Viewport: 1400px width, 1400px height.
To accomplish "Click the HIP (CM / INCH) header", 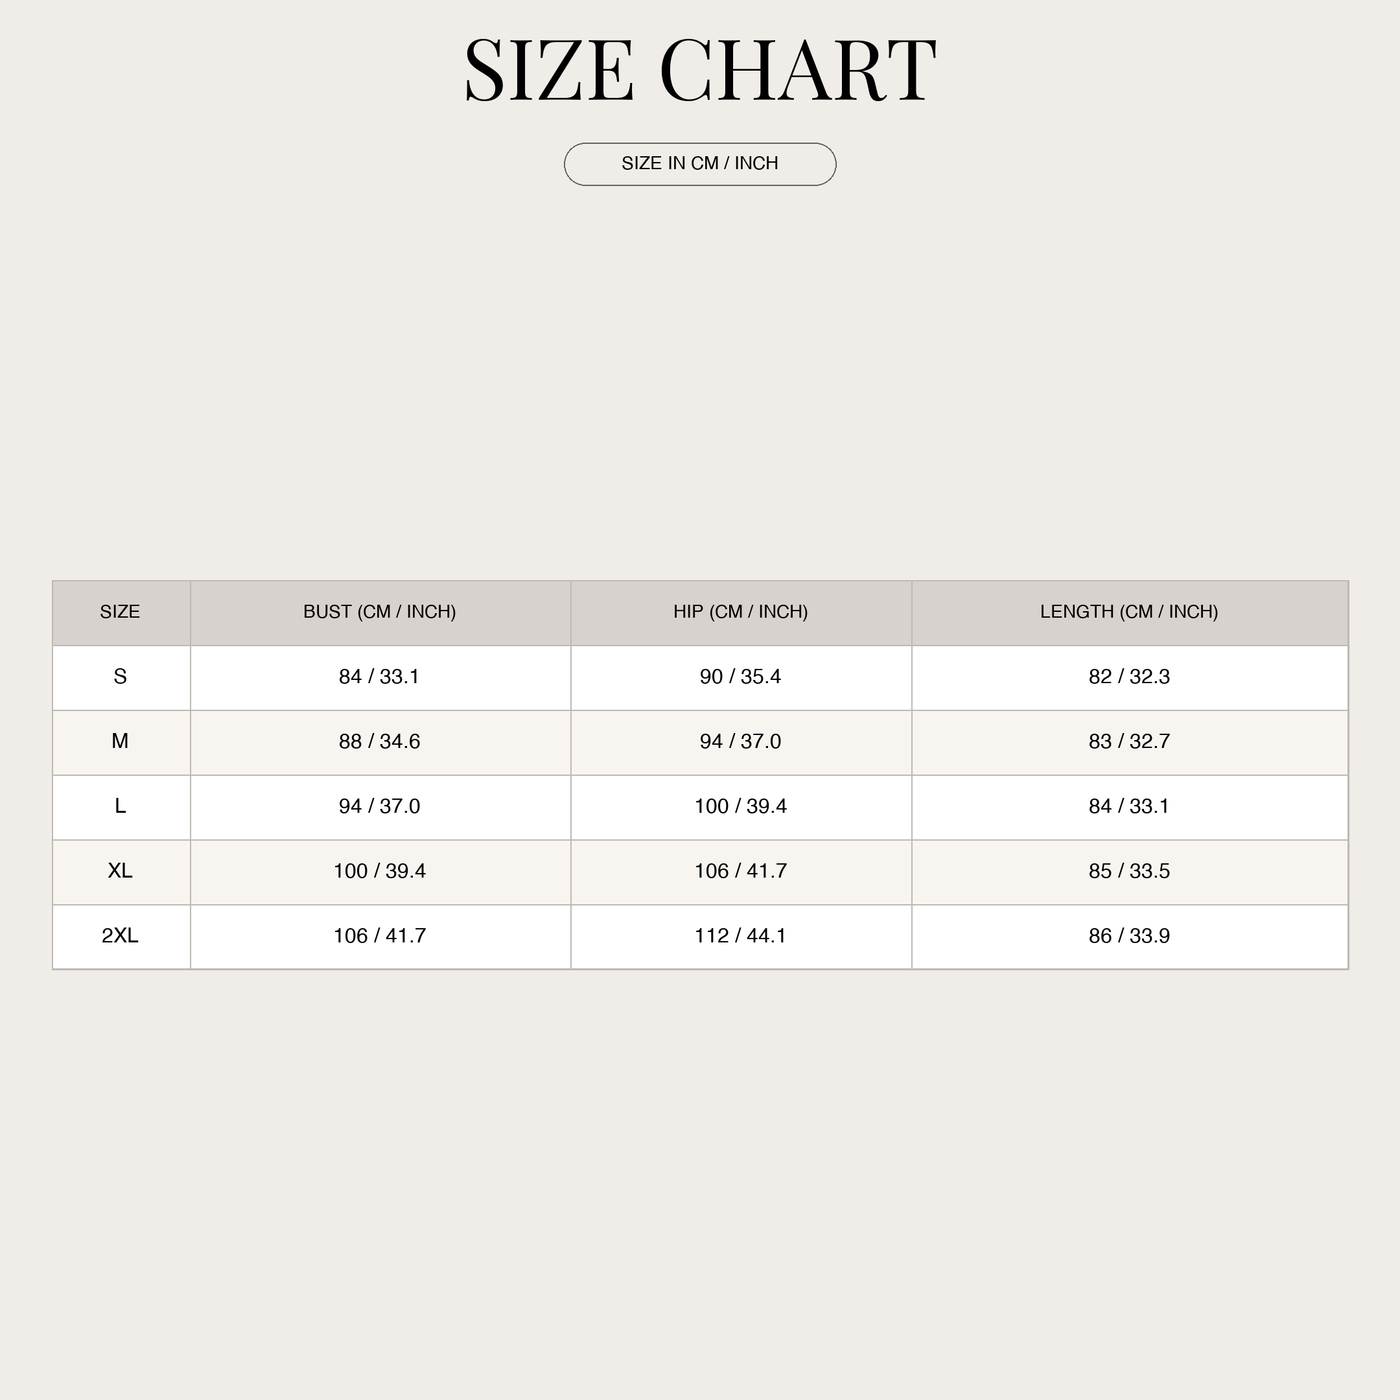I will point(741,612).
